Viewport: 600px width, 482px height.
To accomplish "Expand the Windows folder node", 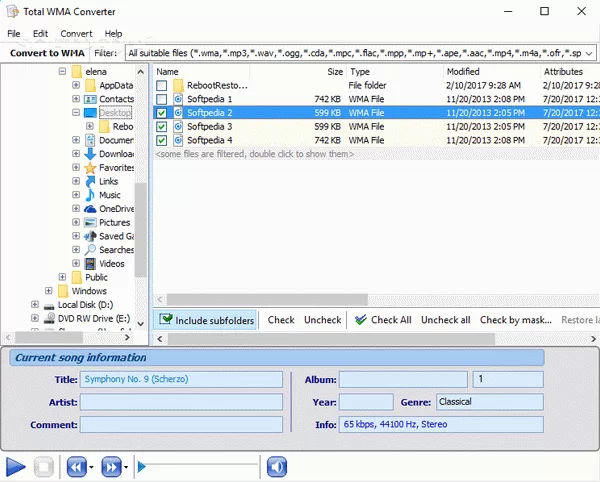I will point(48,291).
